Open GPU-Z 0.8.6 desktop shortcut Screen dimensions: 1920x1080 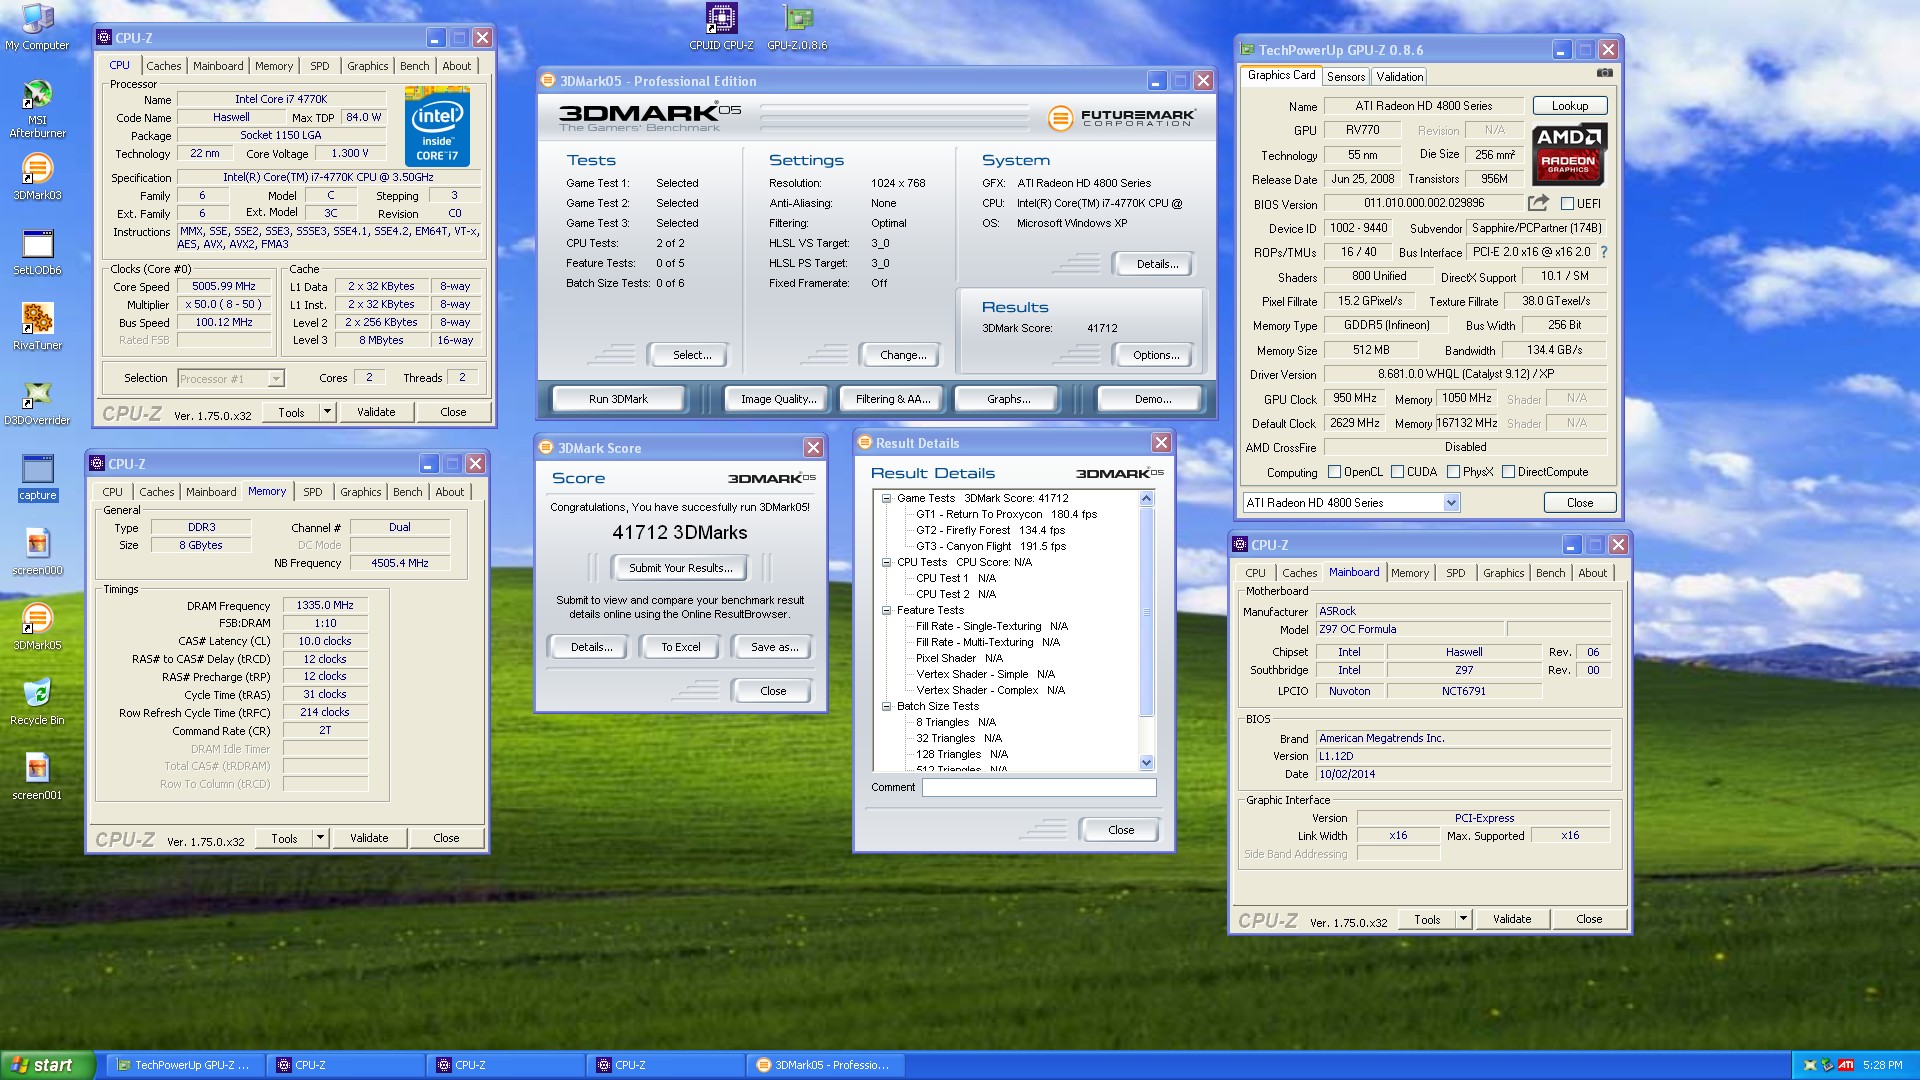click(797, 27)
